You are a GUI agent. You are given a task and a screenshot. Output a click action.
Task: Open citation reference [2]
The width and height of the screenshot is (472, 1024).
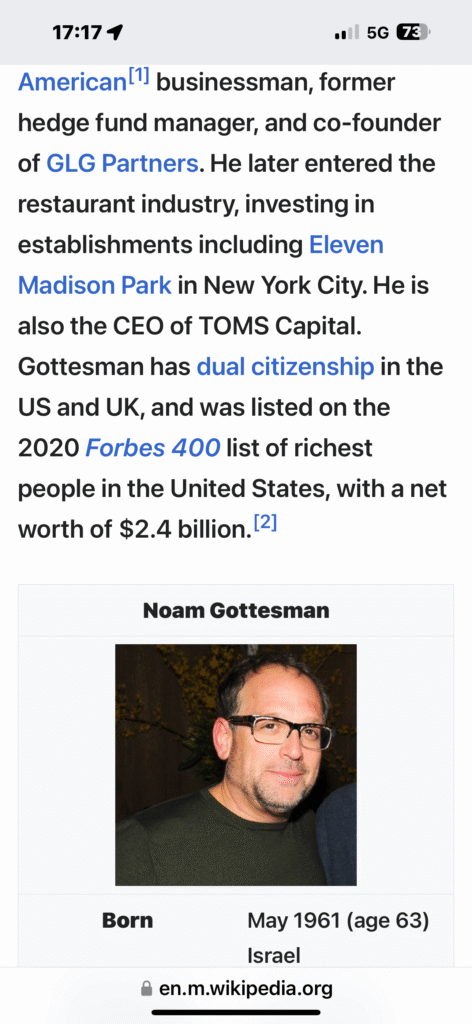[x=266, y=525]
